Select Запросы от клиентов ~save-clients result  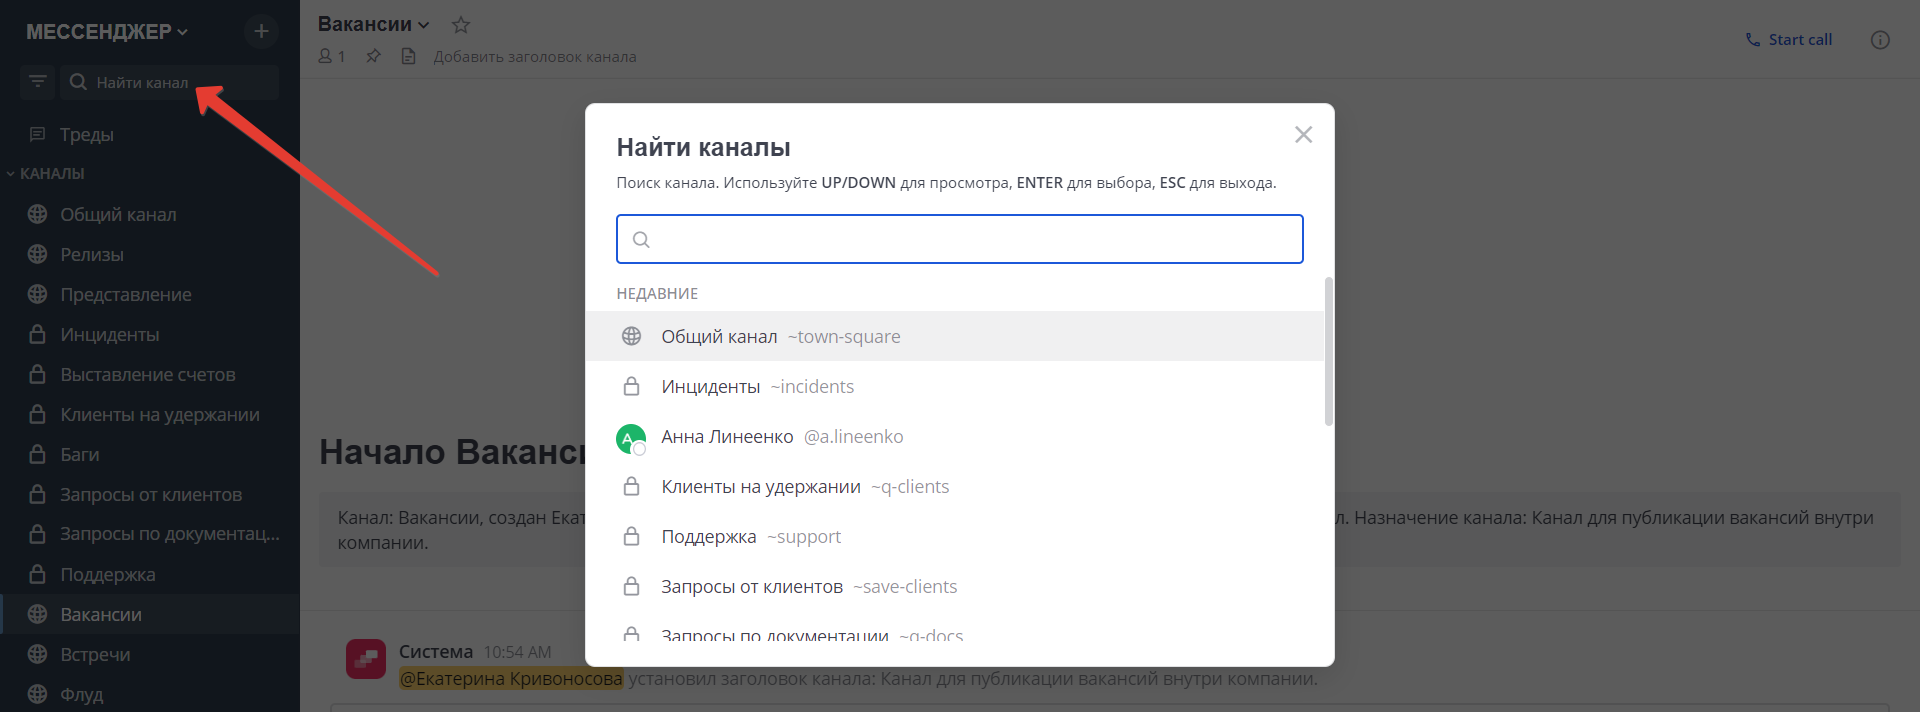[x=954, y=586]
